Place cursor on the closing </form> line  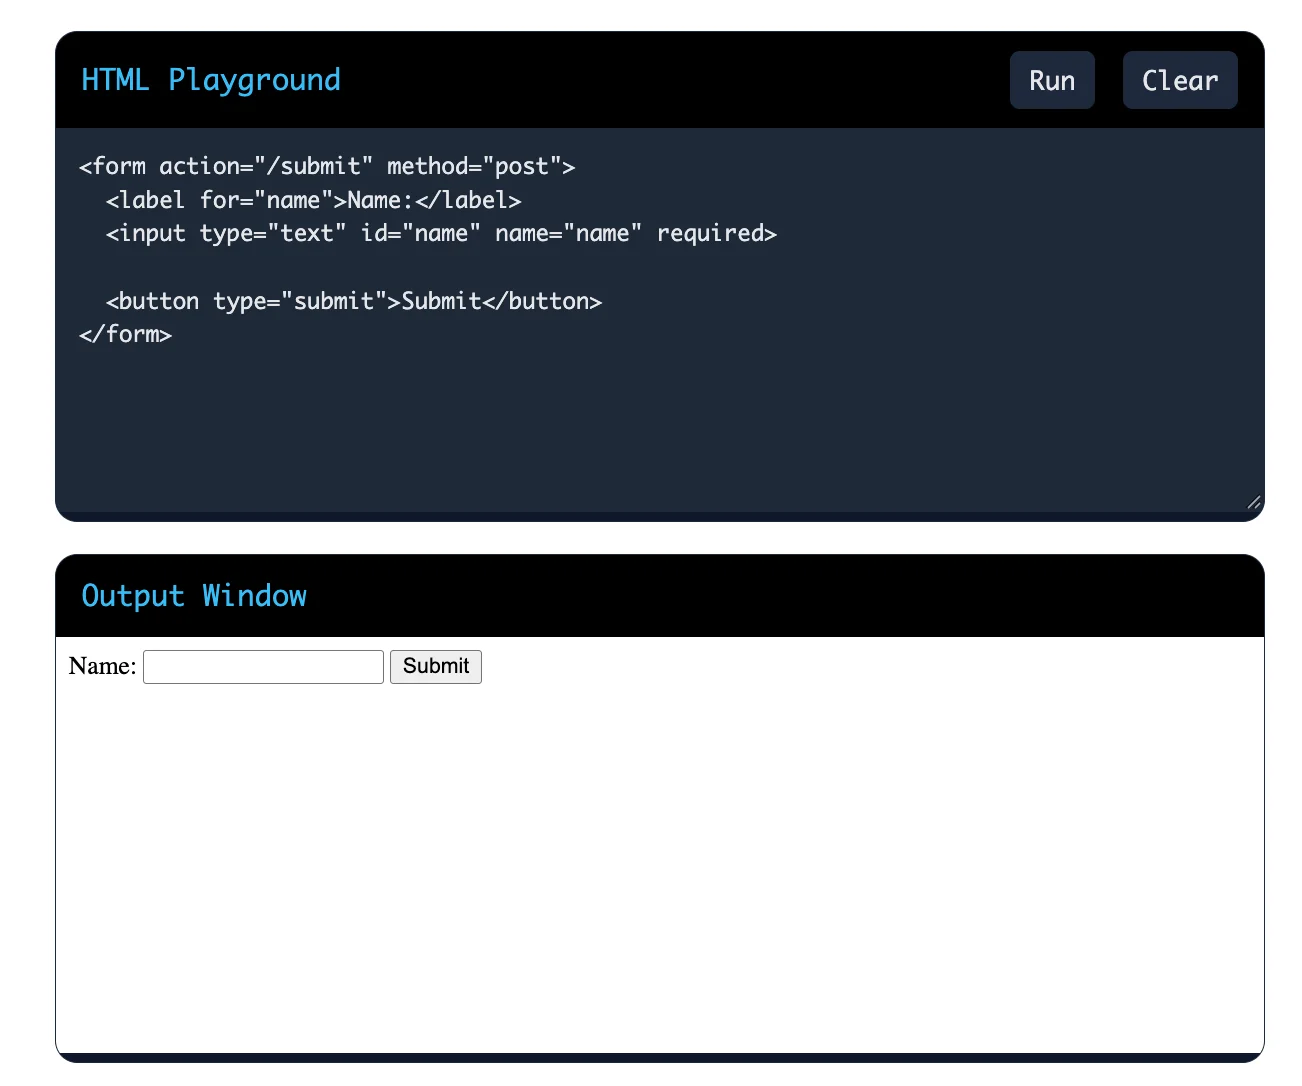[125, 334]
